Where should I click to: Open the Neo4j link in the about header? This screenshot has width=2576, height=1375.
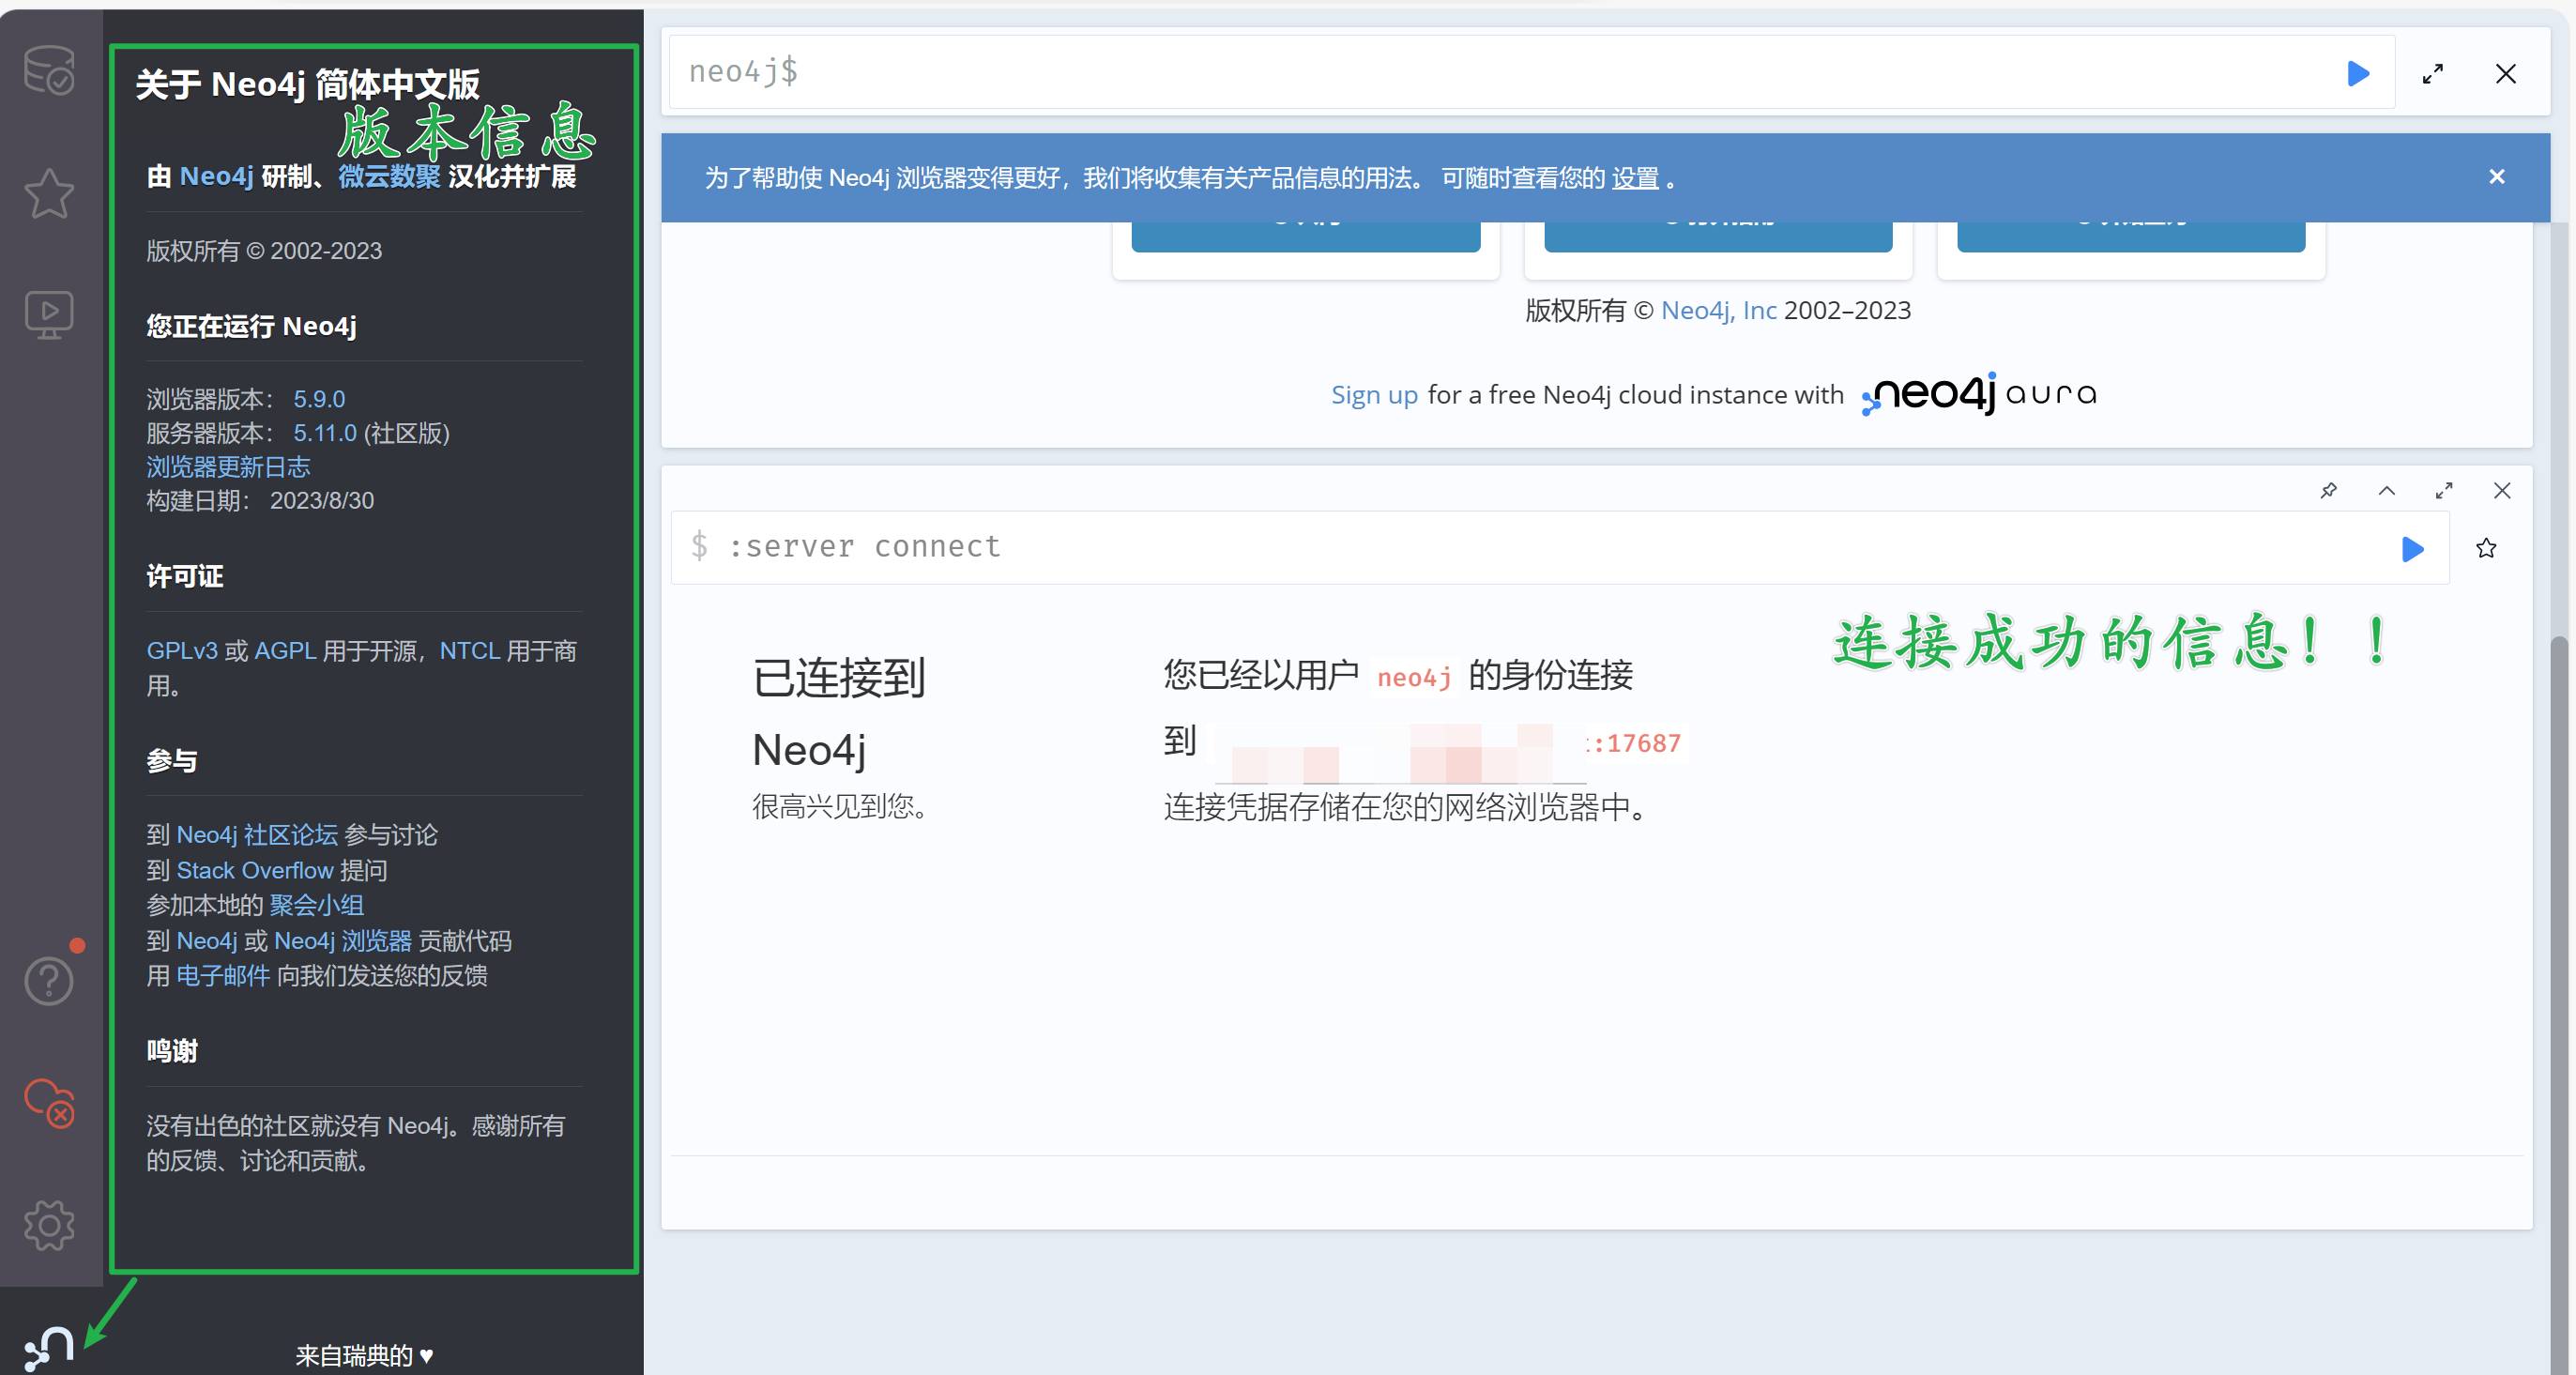(216, 177)
